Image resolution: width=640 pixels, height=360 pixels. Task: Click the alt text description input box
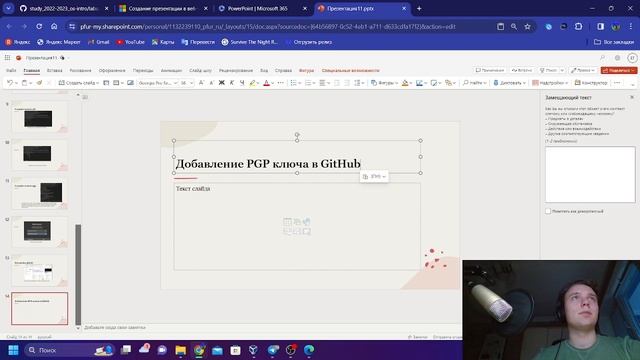[x=590, y=174]
